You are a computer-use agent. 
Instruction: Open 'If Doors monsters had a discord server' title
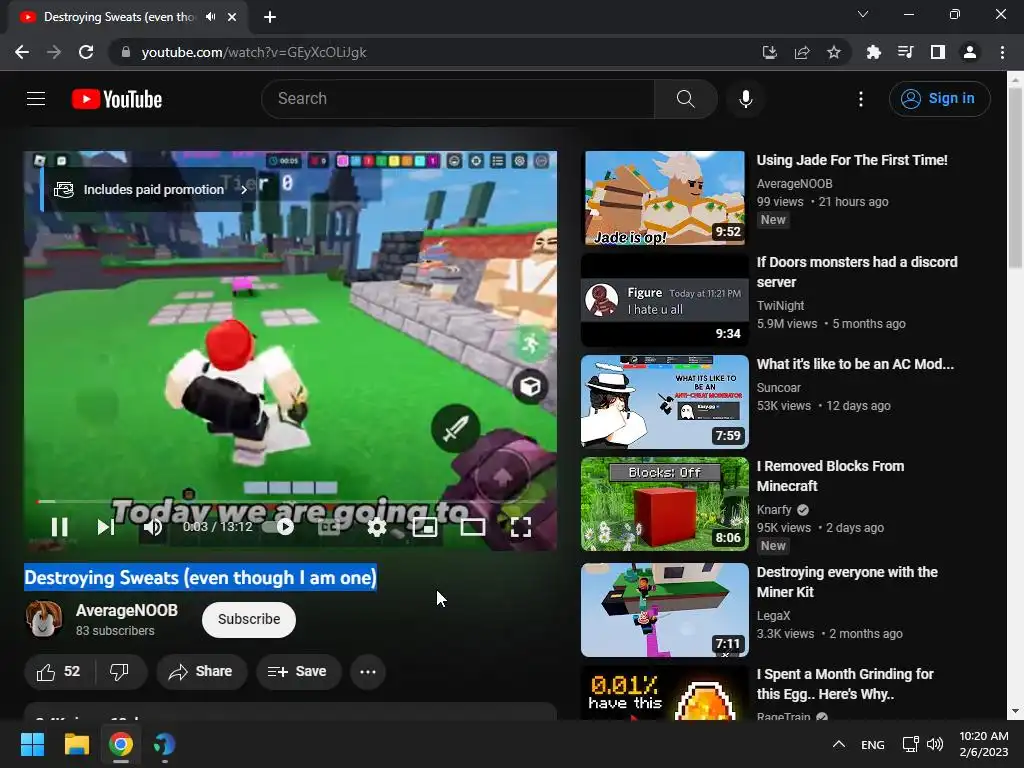pyautogui.click(x=857, y=272)
